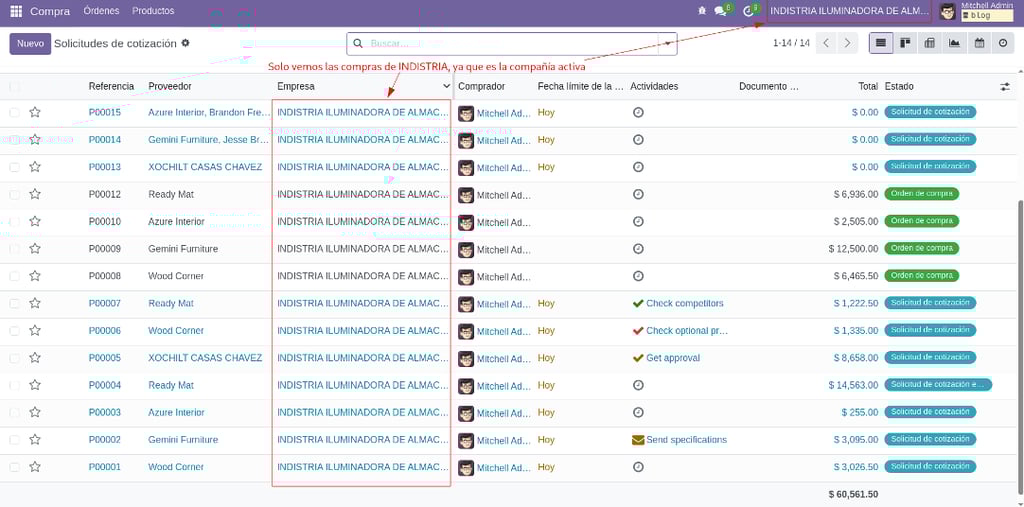The image size is (1024, 507).
Task: Go to previous page of records
Action: point(826,43)
